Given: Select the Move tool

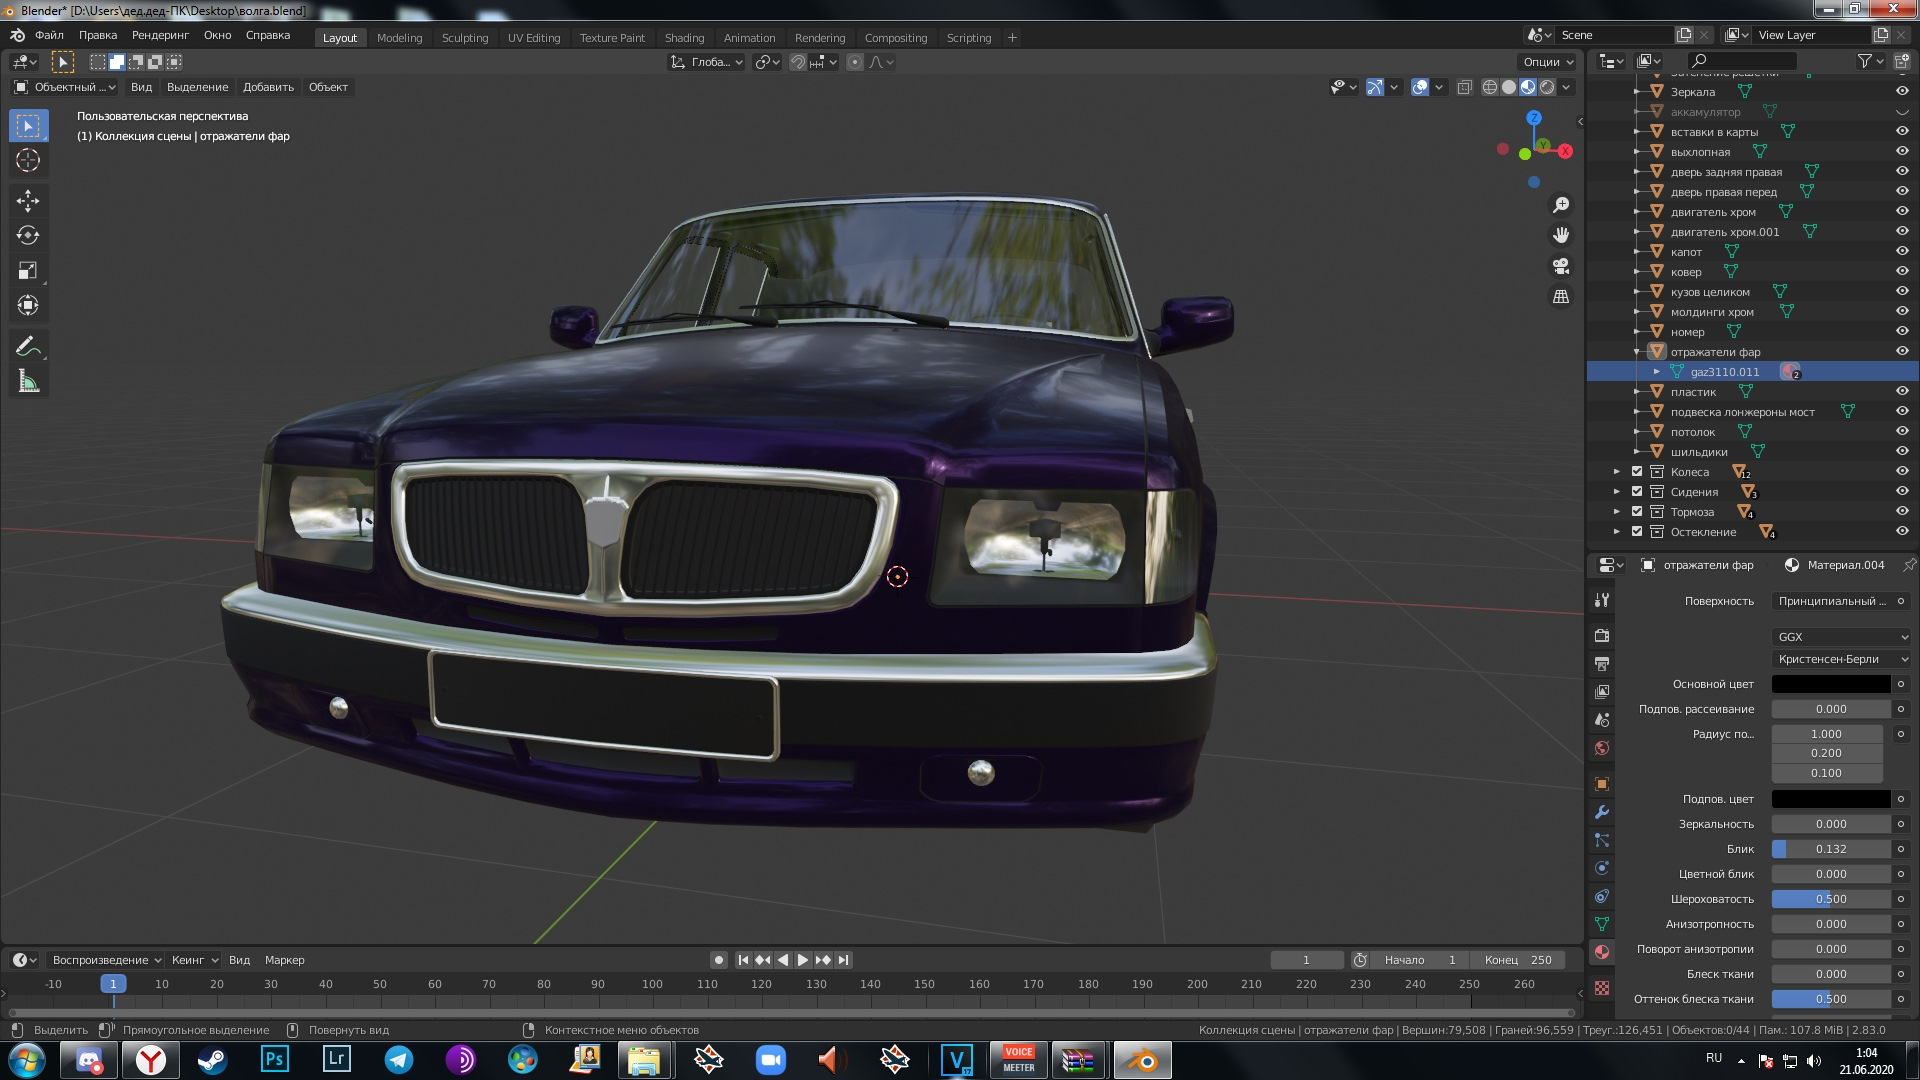Looking at the screenshot, I should coord(28,201).
